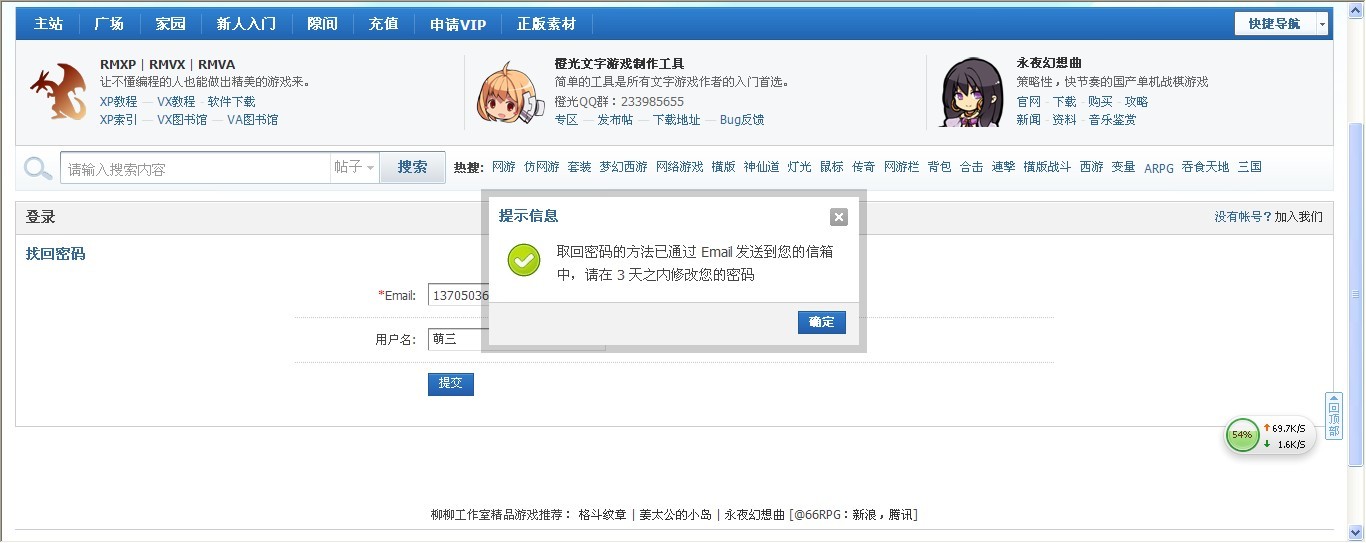The height and width of the screenshot is (543, 1366).
Task: Click the 搜索 button
Action: click(x=412, y=168)
